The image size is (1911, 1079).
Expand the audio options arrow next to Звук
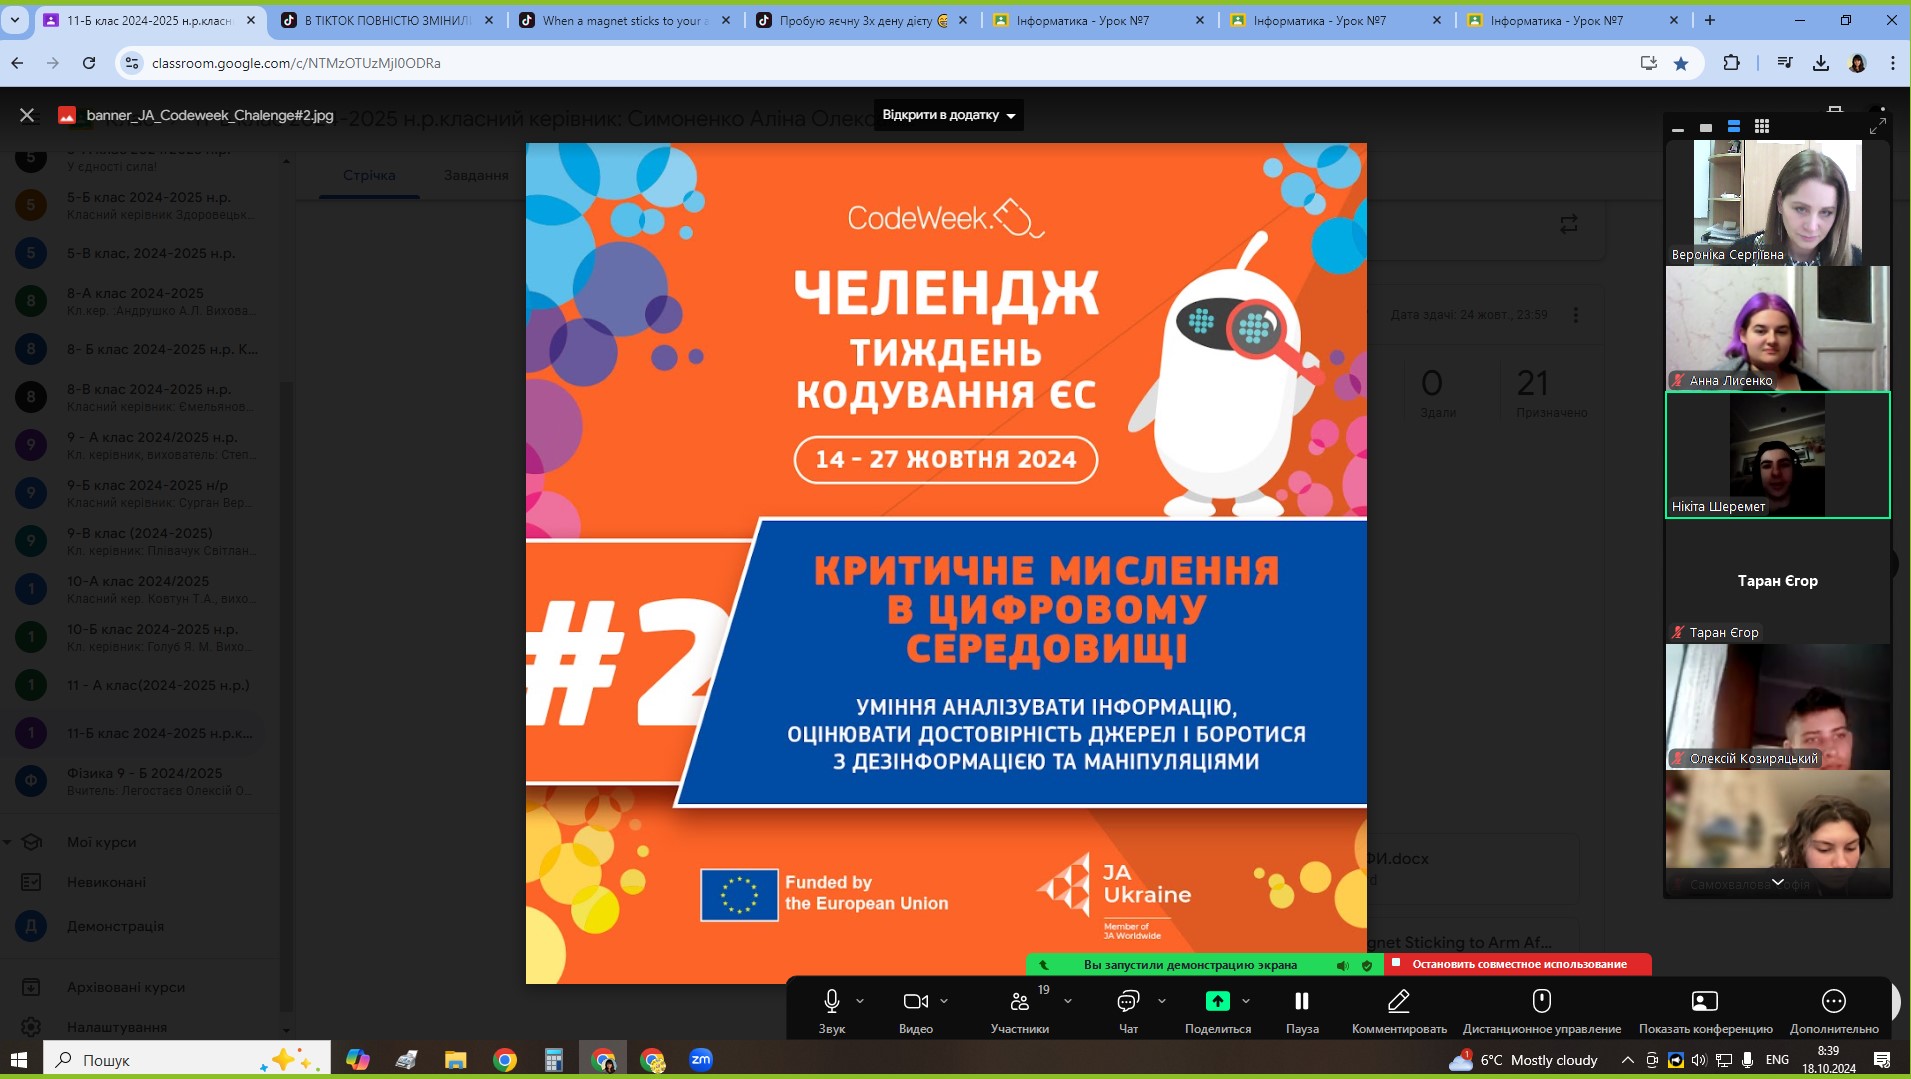coord(860,1001)
